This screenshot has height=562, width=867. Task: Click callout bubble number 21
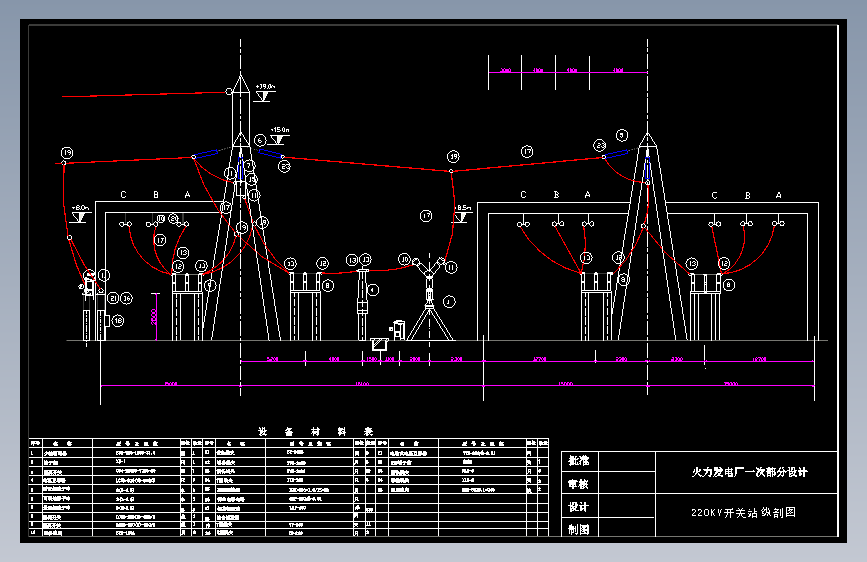113,298
